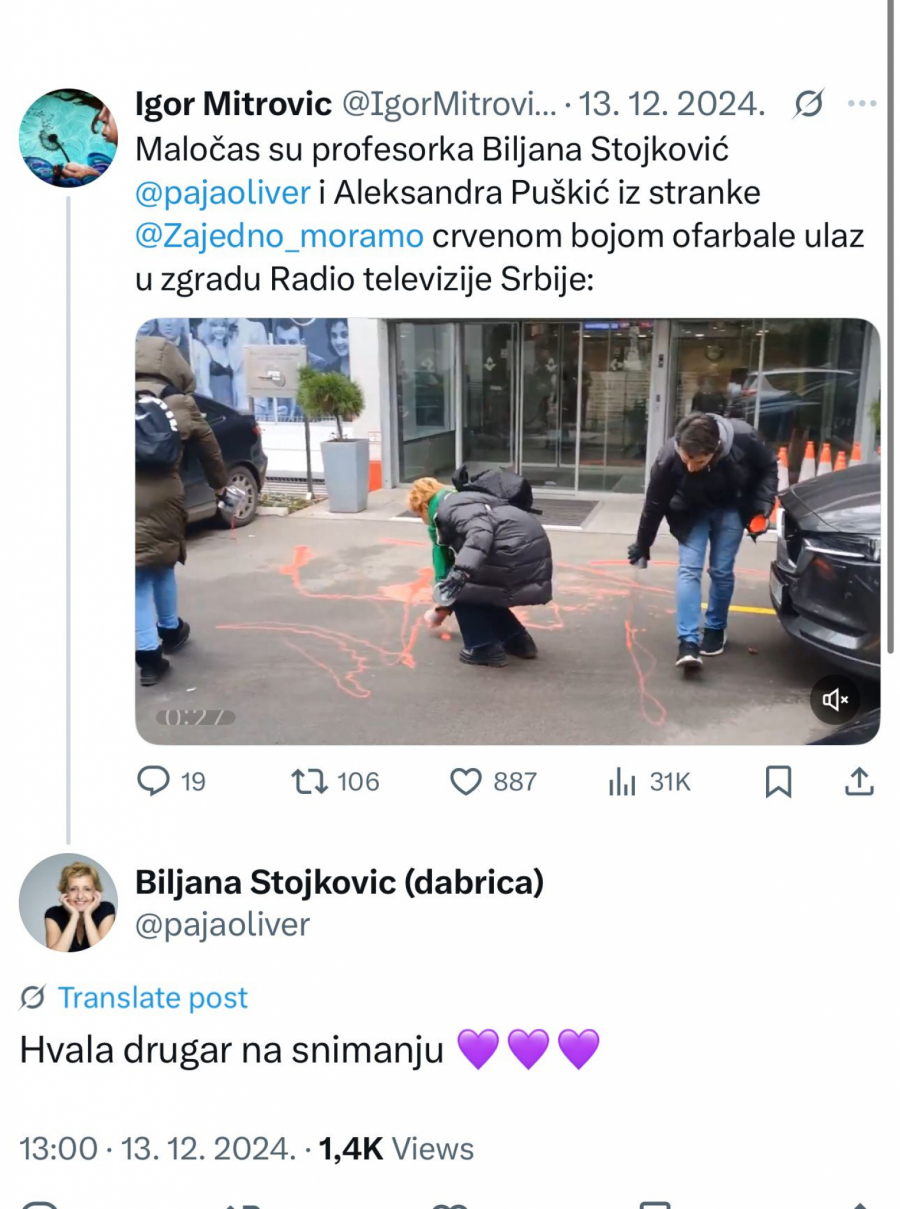Viewport: 900px width, 1209px height.
Task: Bookmark Igor Mitrovic's post
Action: point(778,781)
